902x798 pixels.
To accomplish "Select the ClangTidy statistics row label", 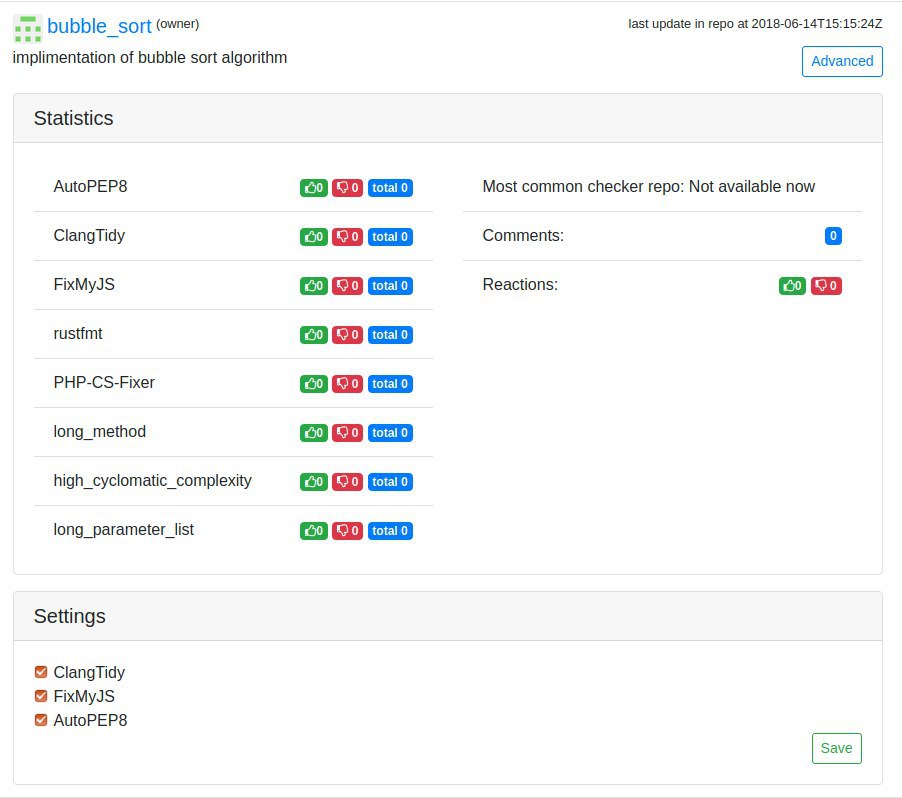I will (x=89, y=235).
